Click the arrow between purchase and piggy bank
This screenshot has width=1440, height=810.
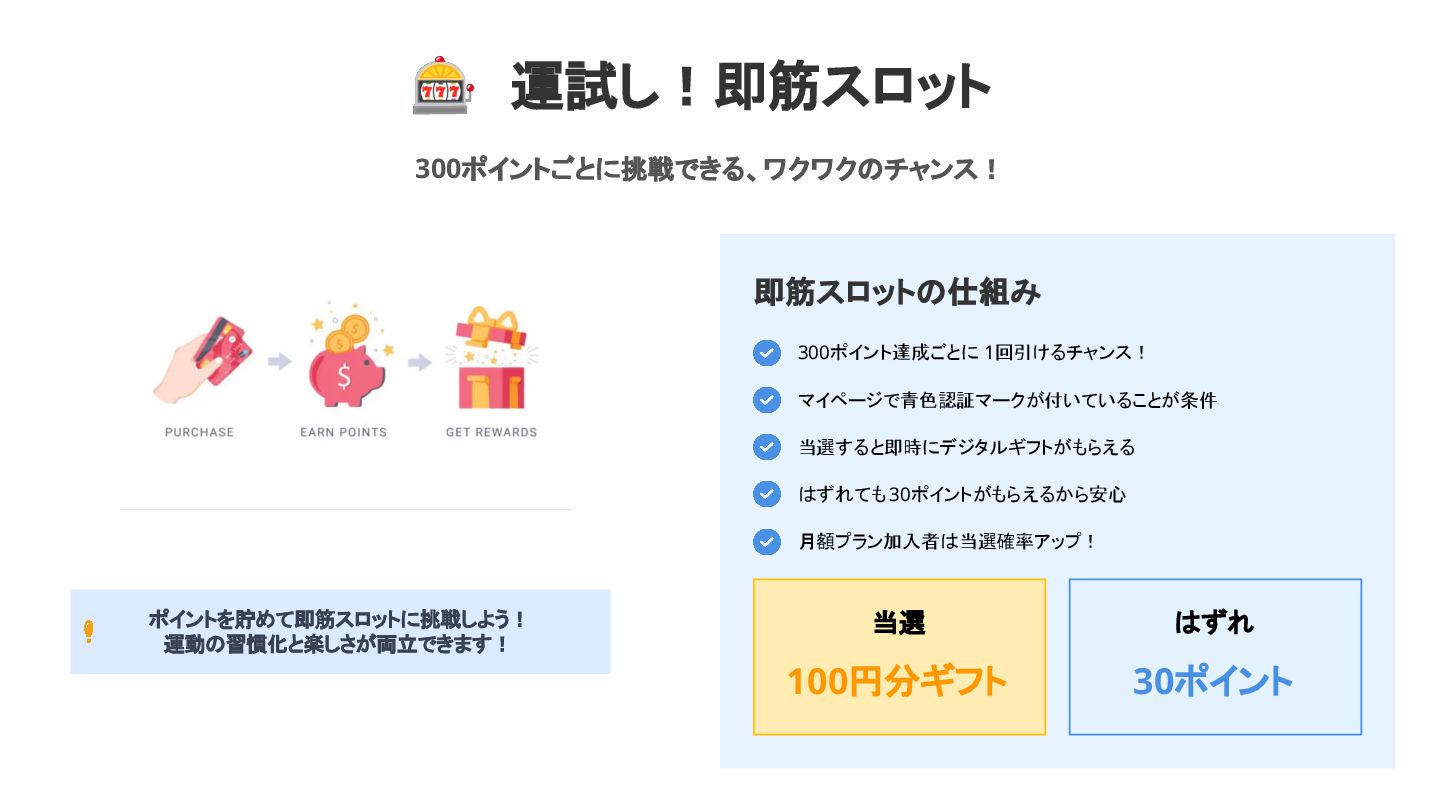[x=280, y=361]
